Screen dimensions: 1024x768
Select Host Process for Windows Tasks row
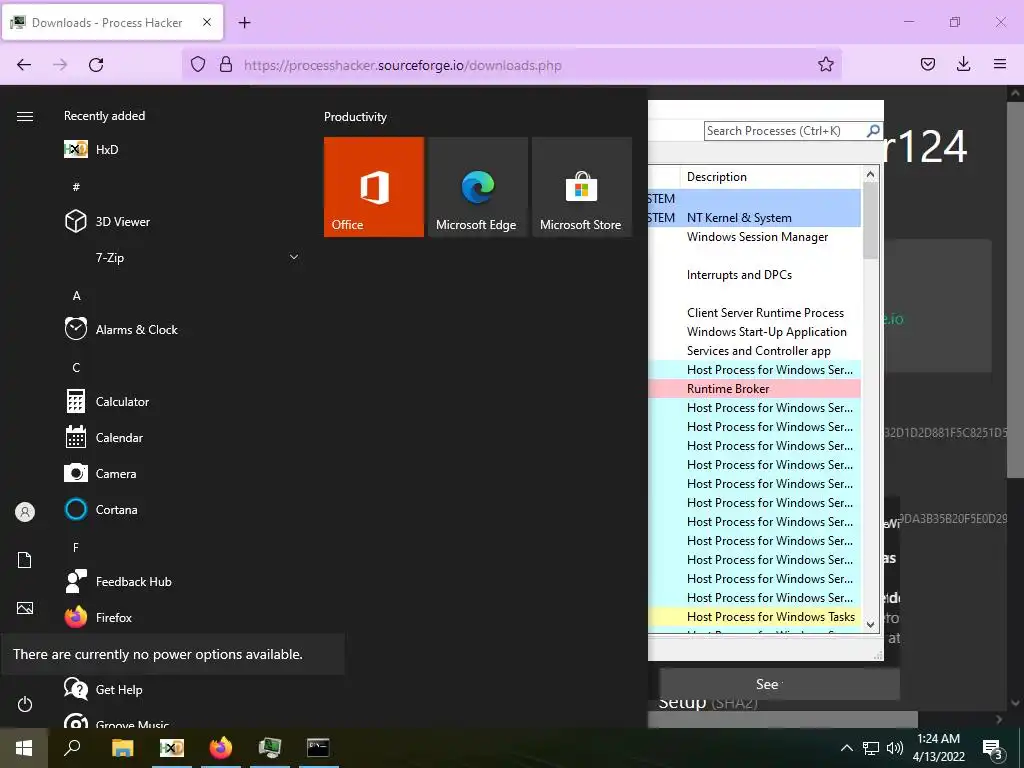[754, 616]
